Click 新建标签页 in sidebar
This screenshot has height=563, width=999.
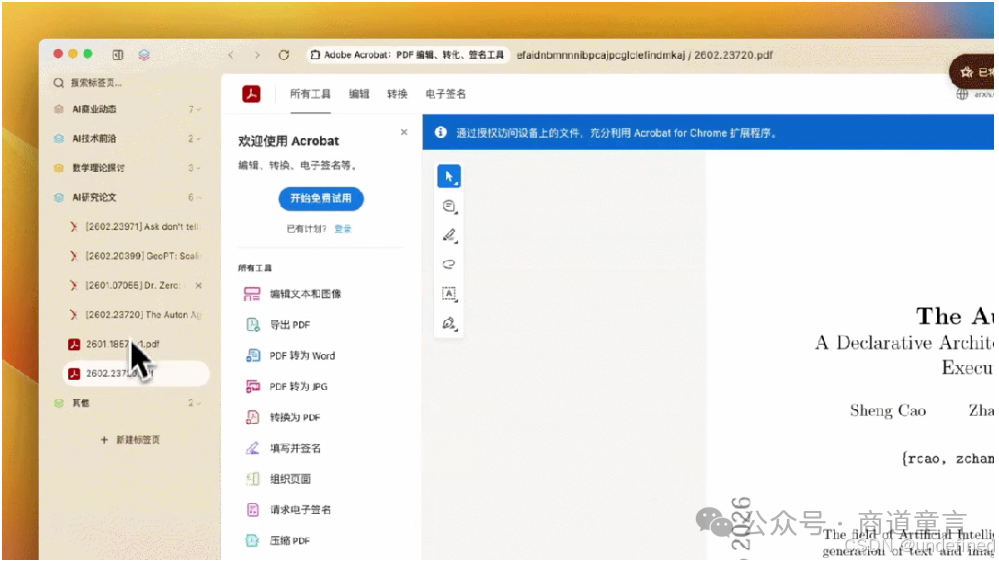[x=131, y=440]
